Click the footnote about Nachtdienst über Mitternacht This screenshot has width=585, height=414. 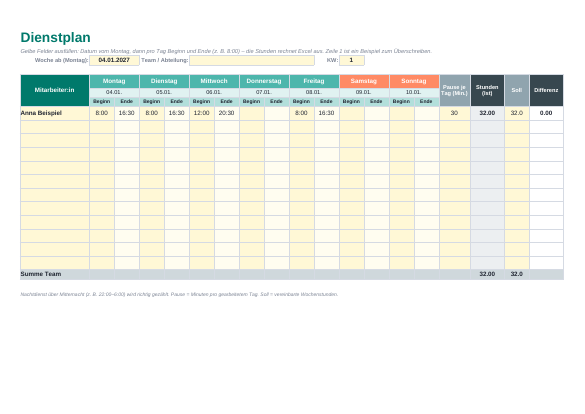tap(179, 295)
